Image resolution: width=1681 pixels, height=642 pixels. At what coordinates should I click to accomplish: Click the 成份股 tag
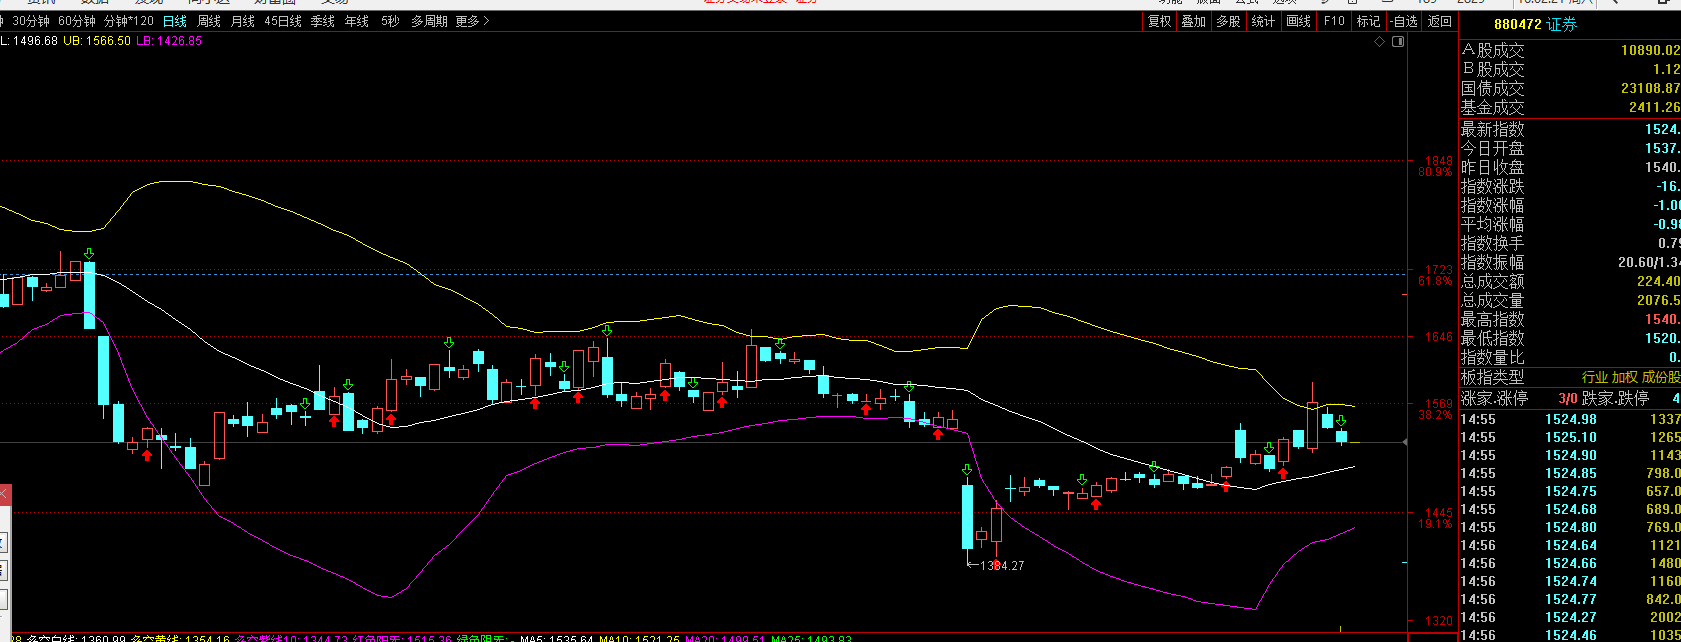1661,377
